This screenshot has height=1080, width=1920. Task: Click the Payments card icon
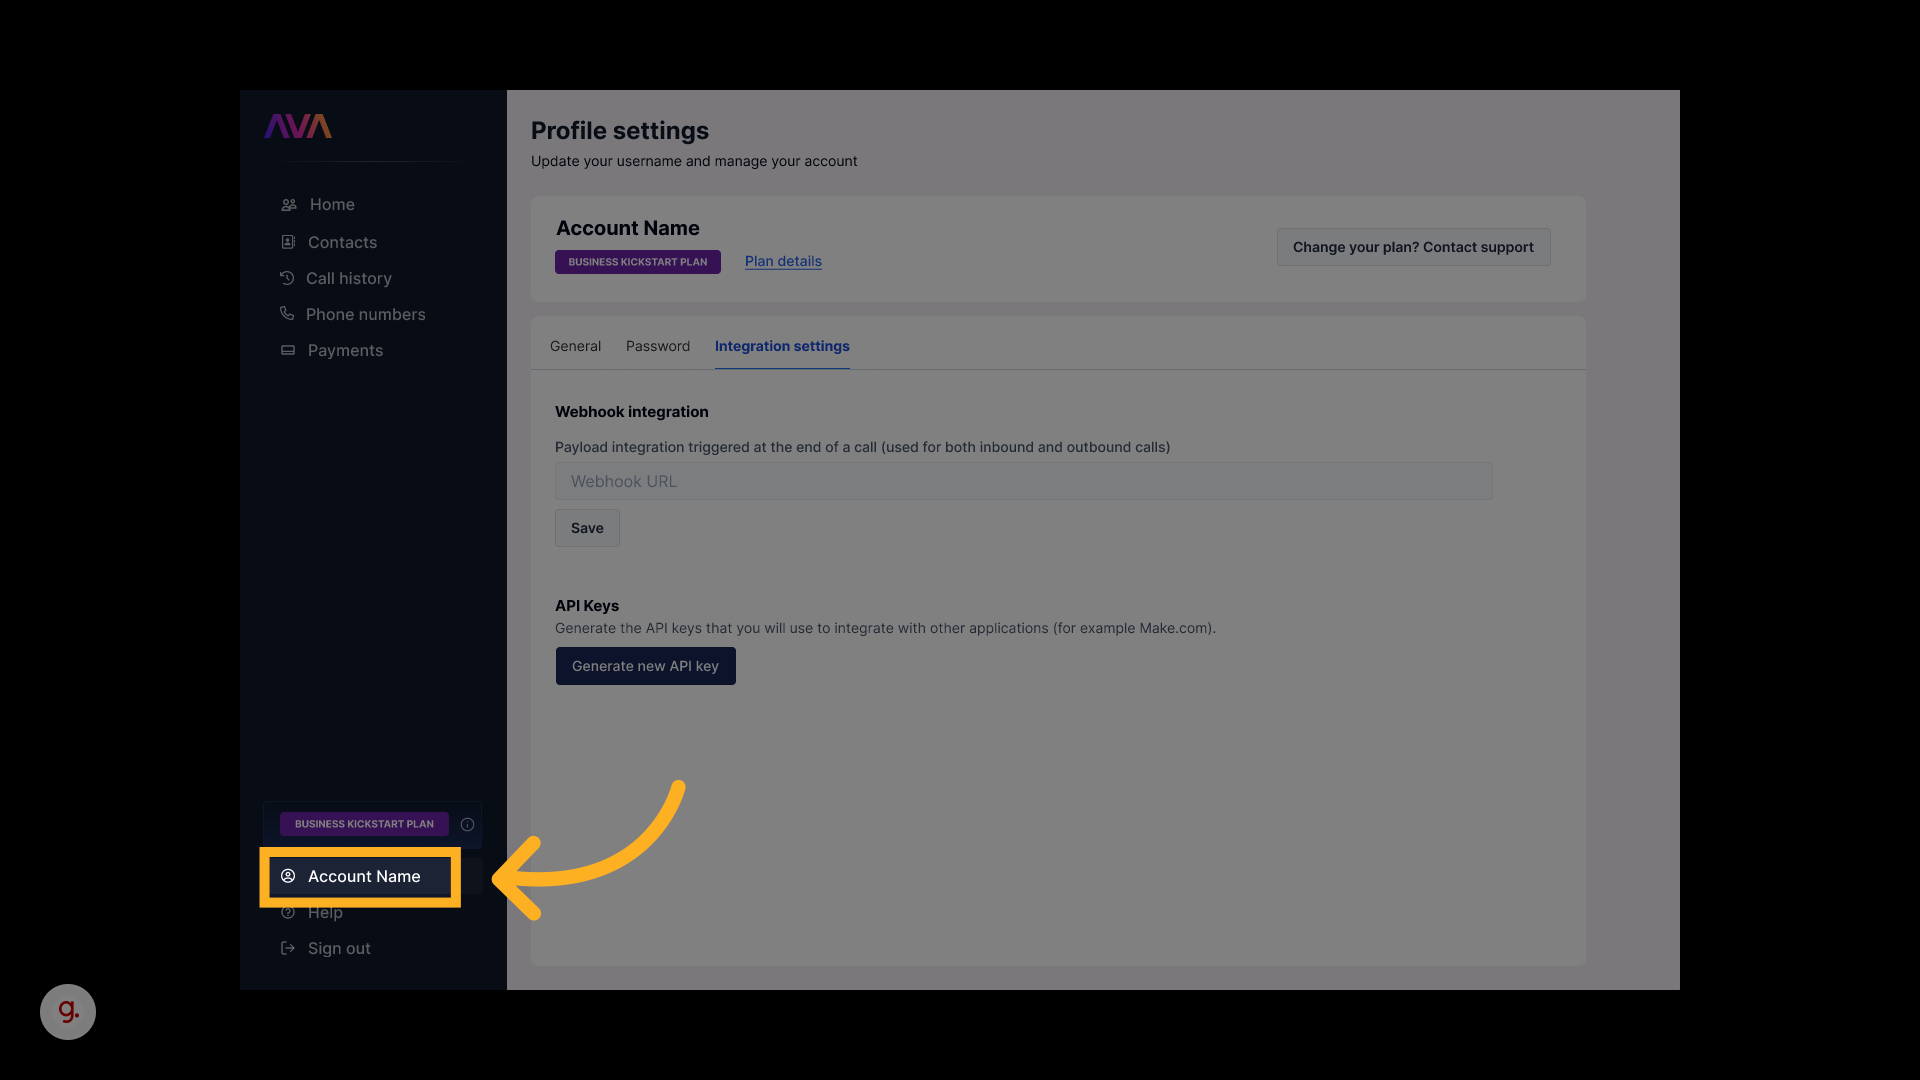pyautogui.click(x=288, y=350)
